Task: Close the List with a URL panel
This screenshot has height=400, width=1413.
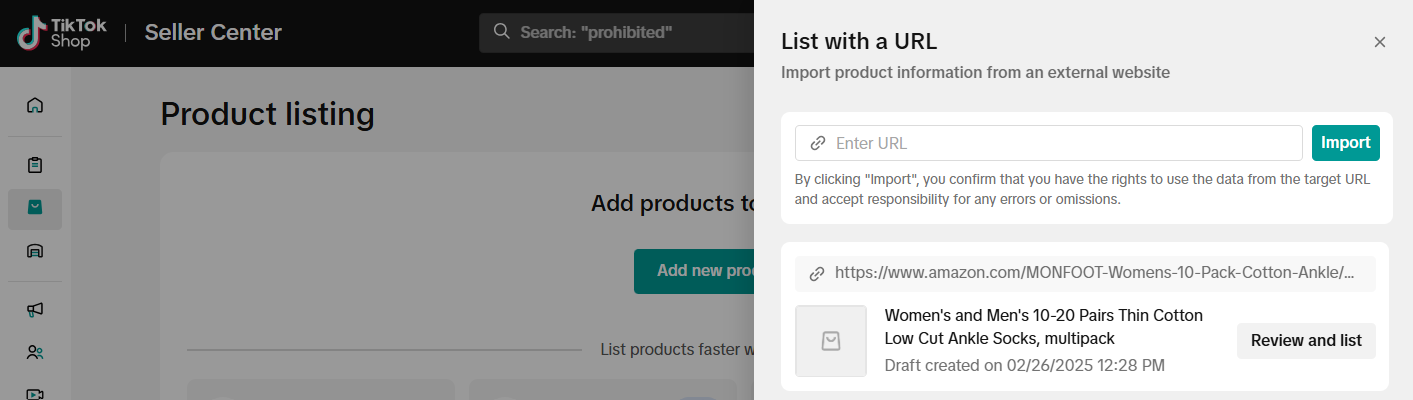Action: (1379, 42)
